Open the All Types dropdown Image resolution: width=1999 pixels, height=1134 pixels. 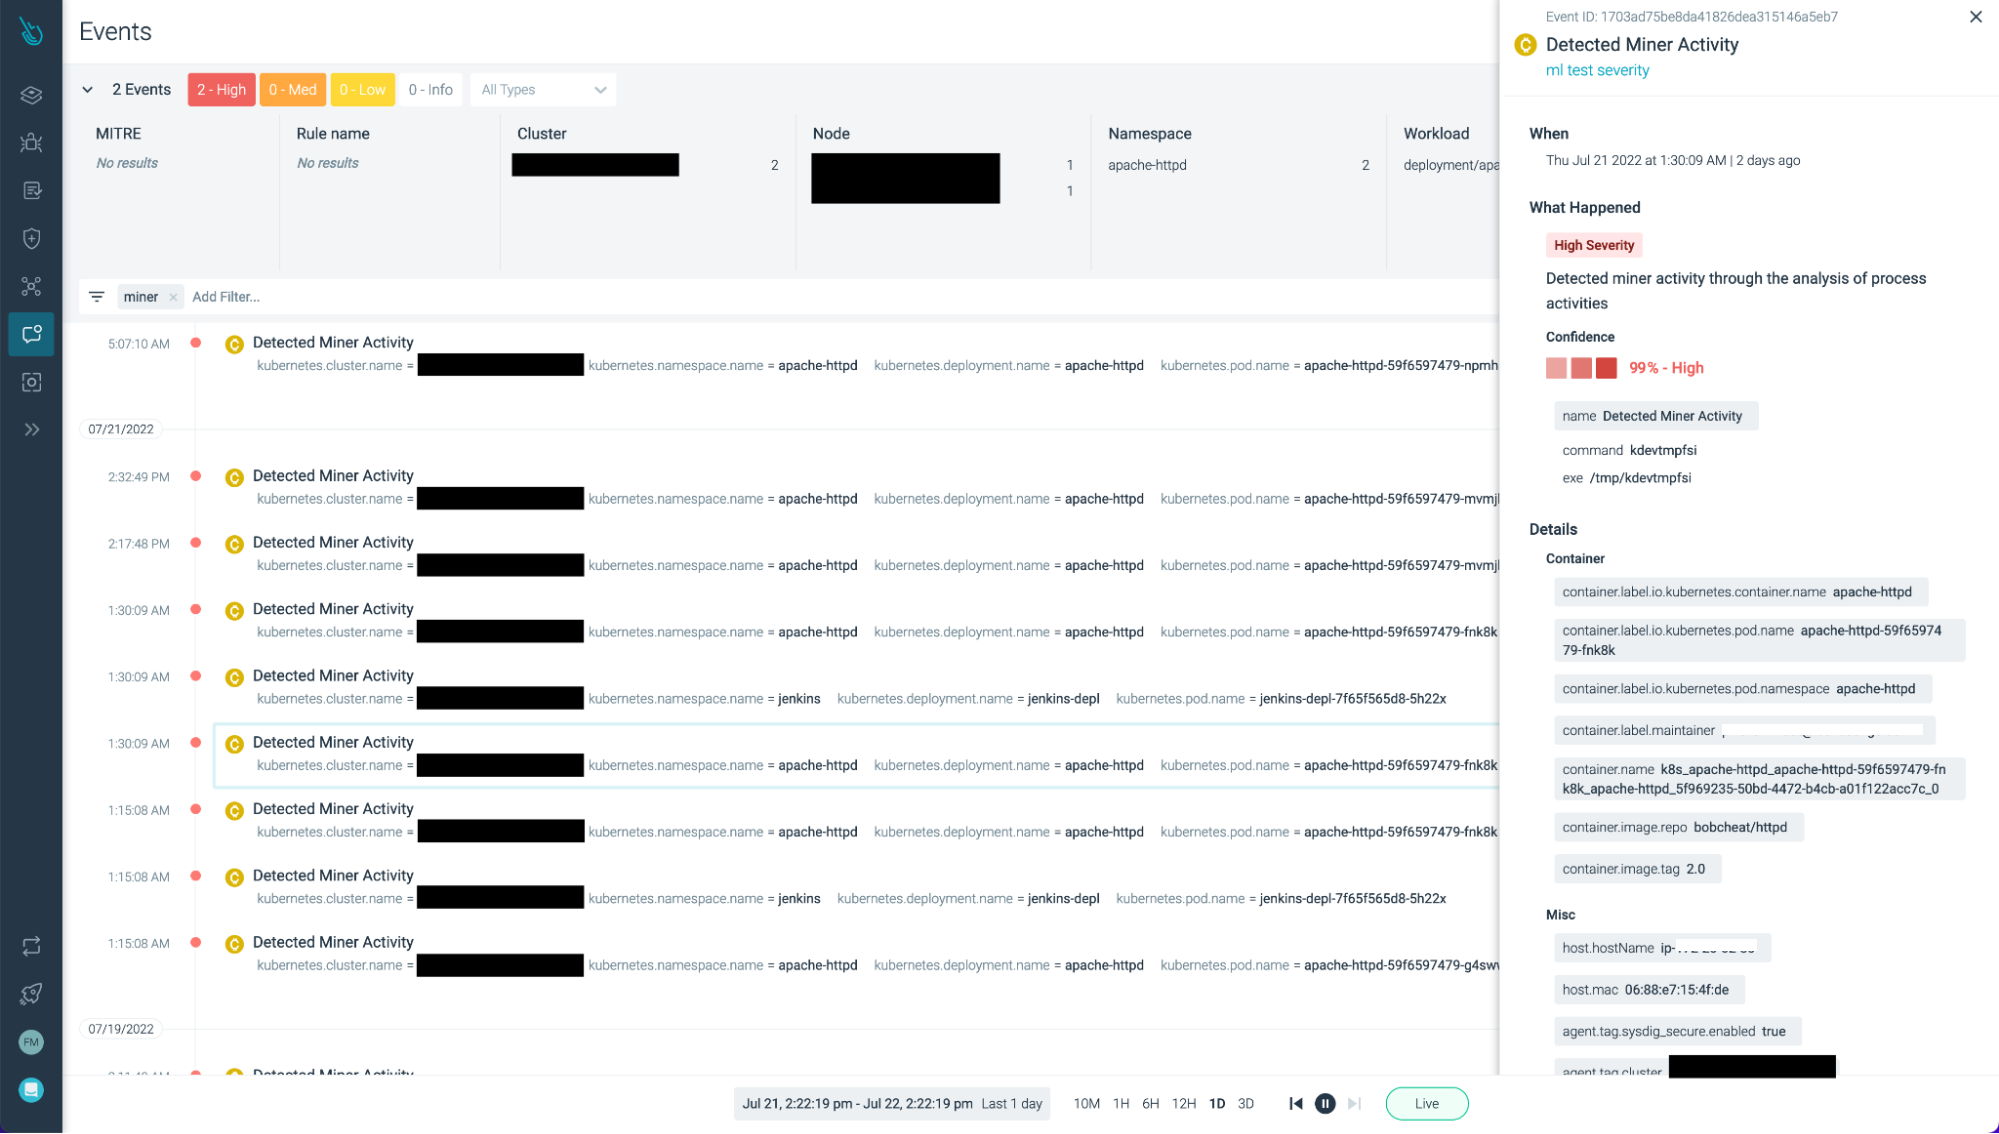pyautogui.click(x=543, y=89)
